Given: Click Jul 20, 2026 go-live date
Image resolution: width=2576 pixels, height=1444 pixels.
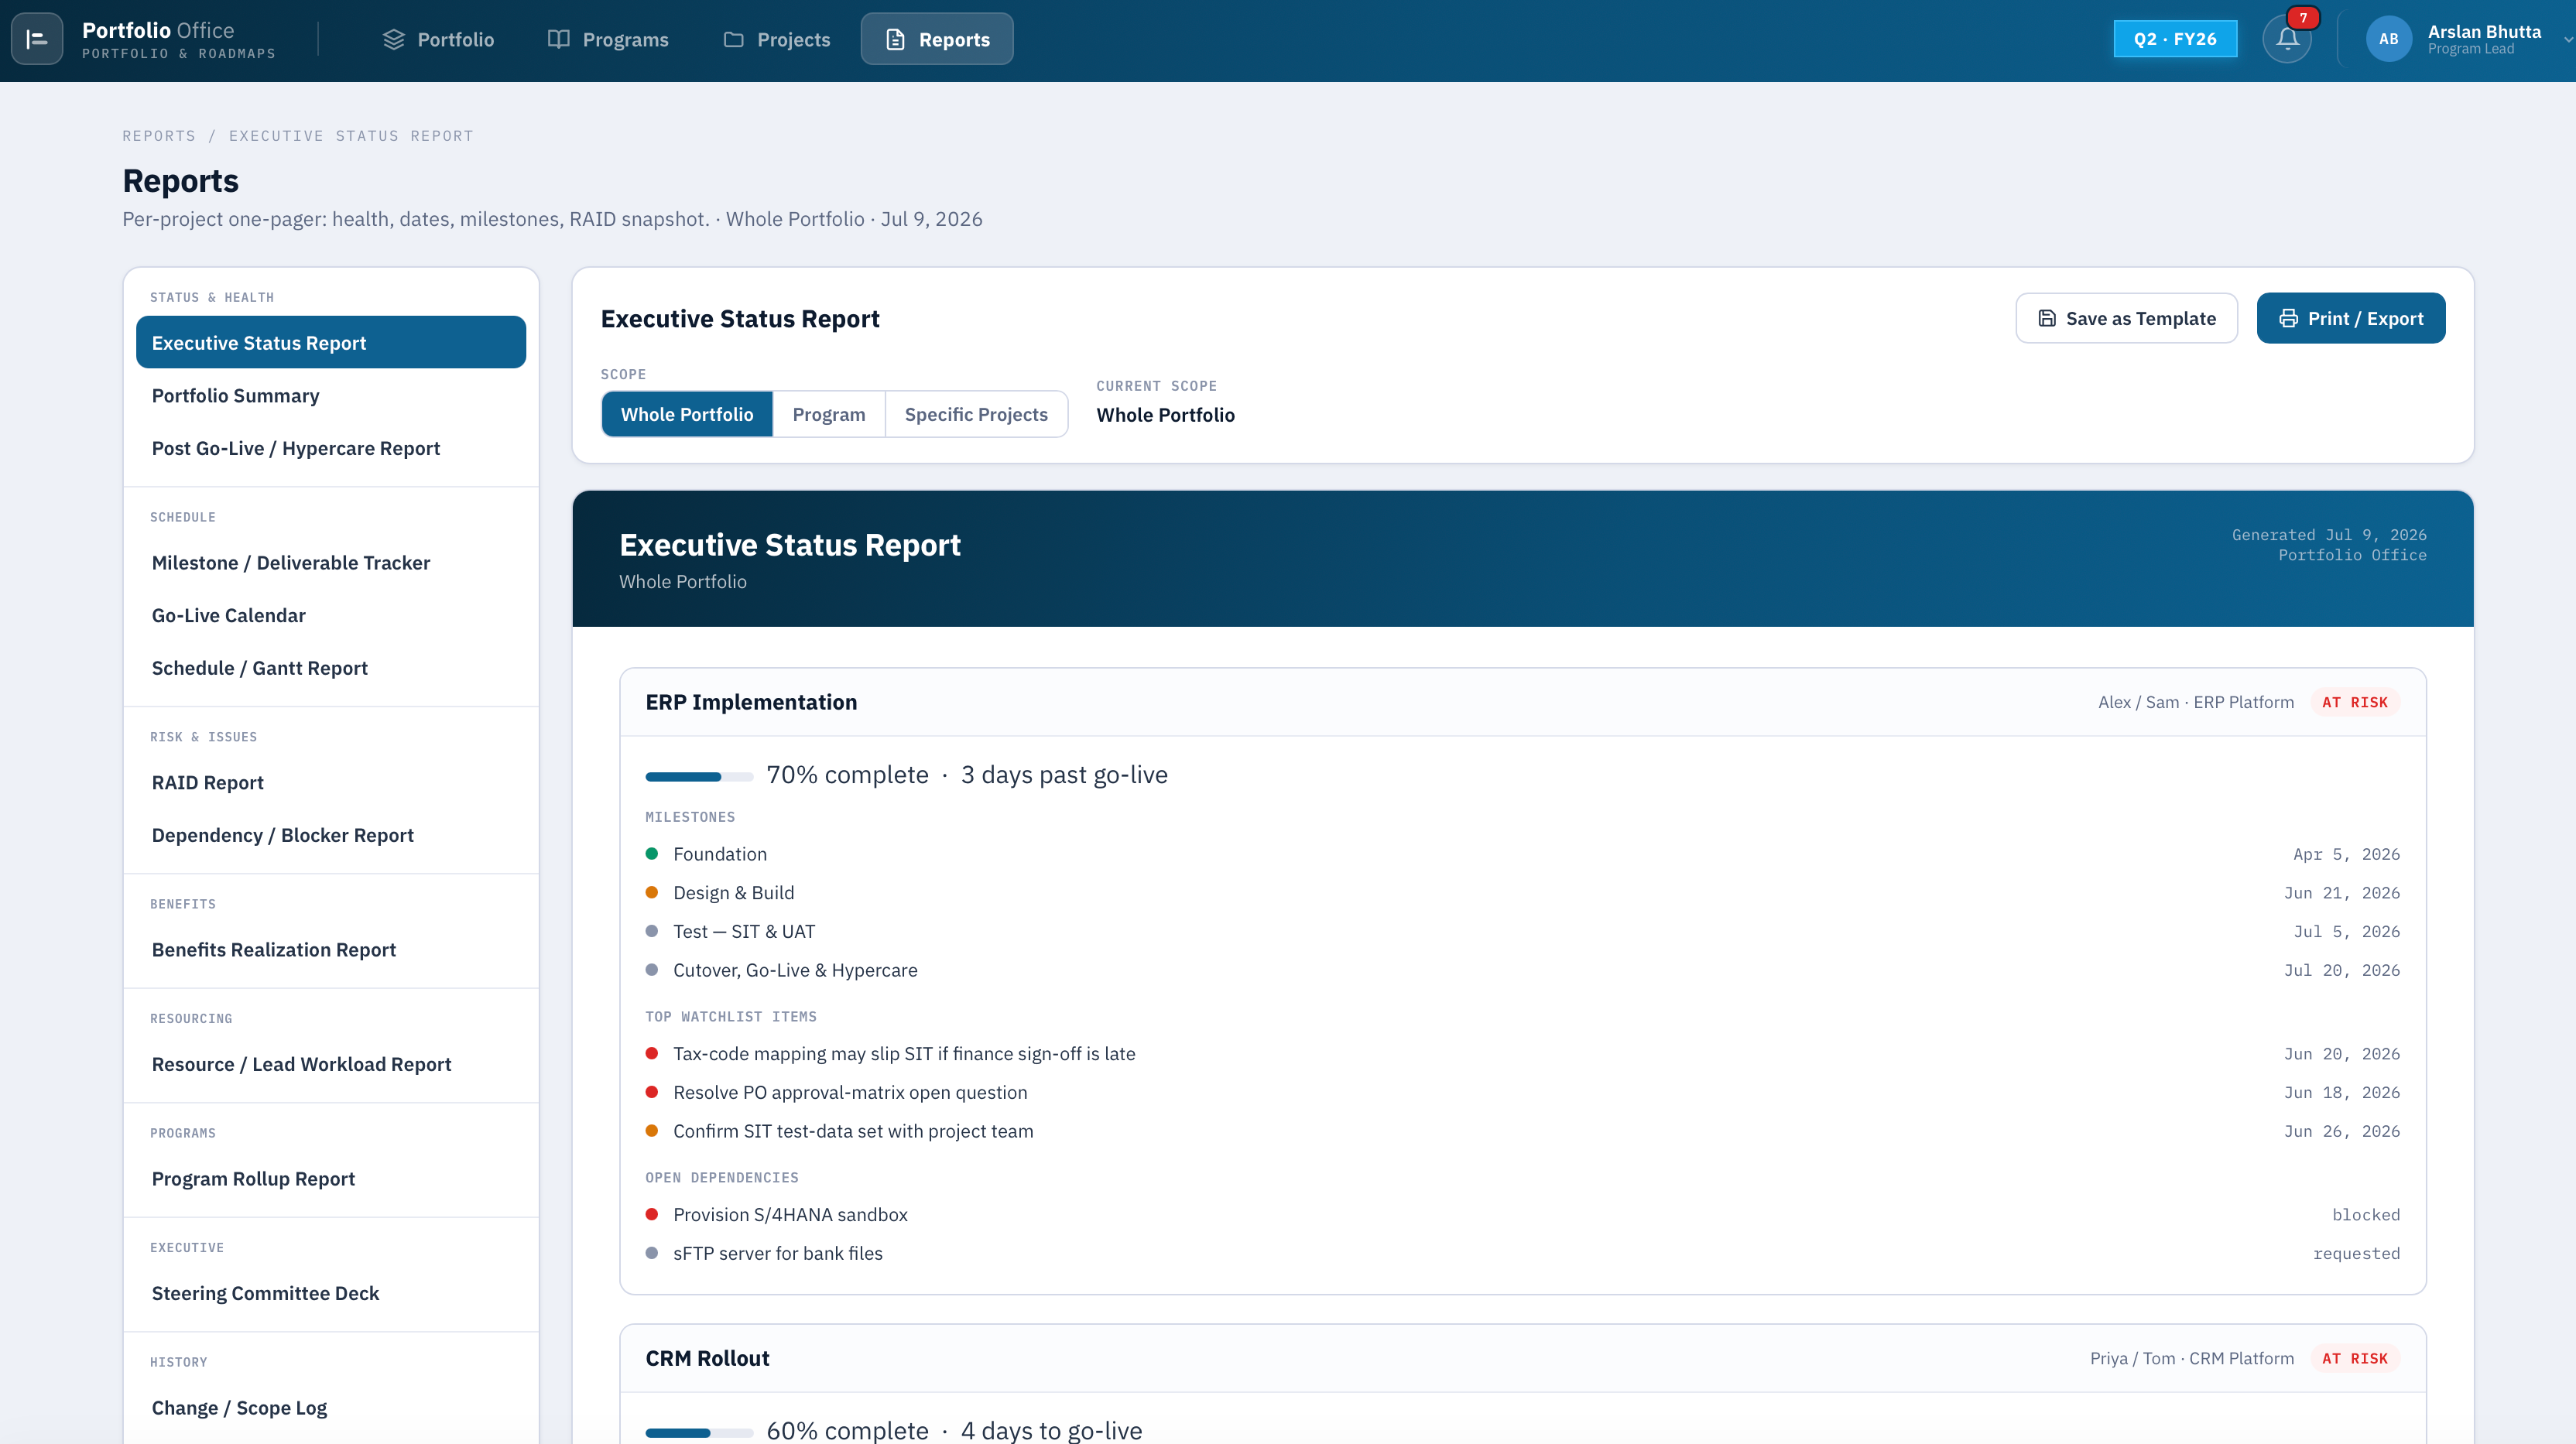Looking at the screenshot, I should coord(2342,970).
